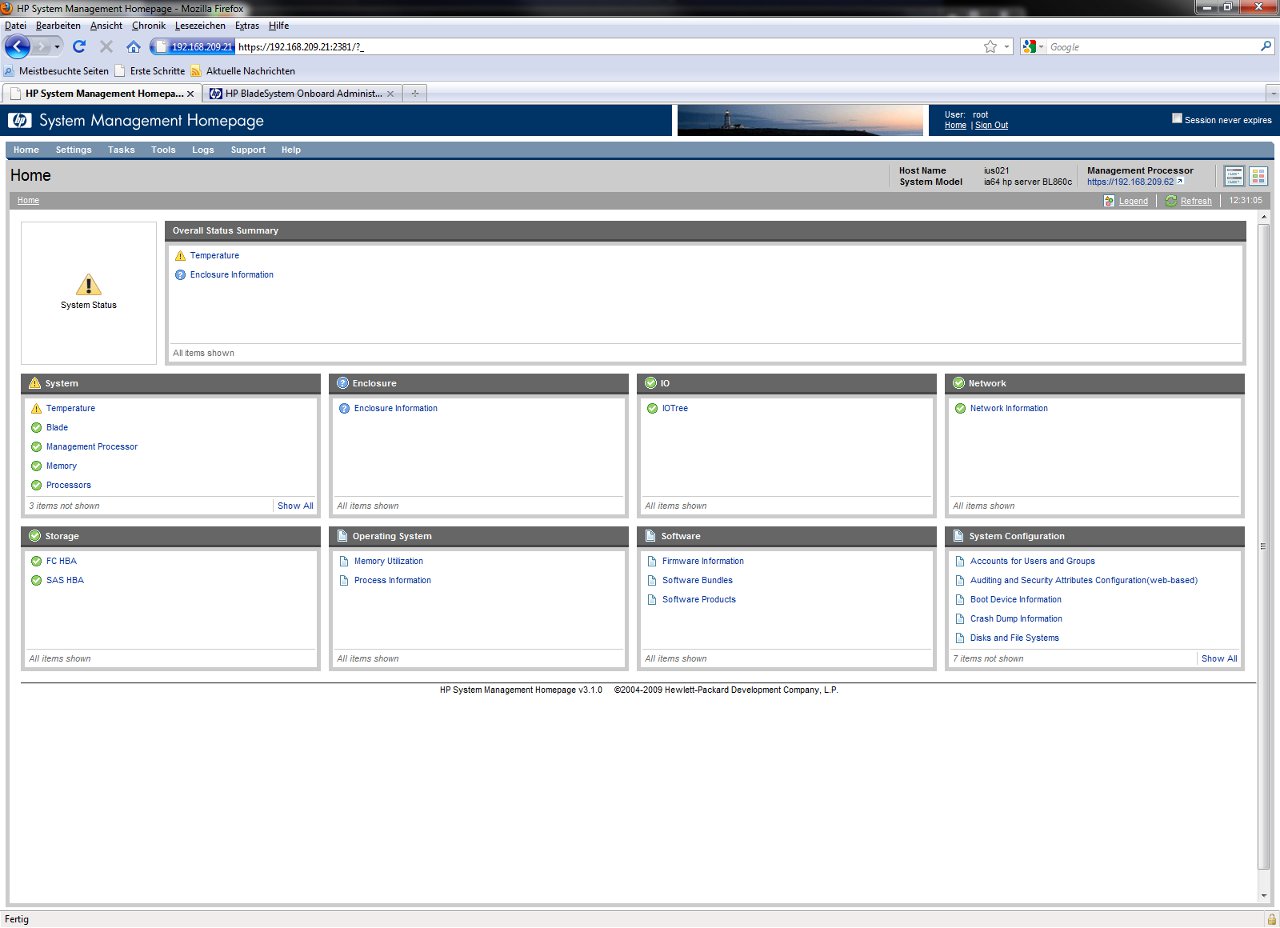Open the Settings menu
The height and width of the screenshot is (928, 1280).
(73, 150)
